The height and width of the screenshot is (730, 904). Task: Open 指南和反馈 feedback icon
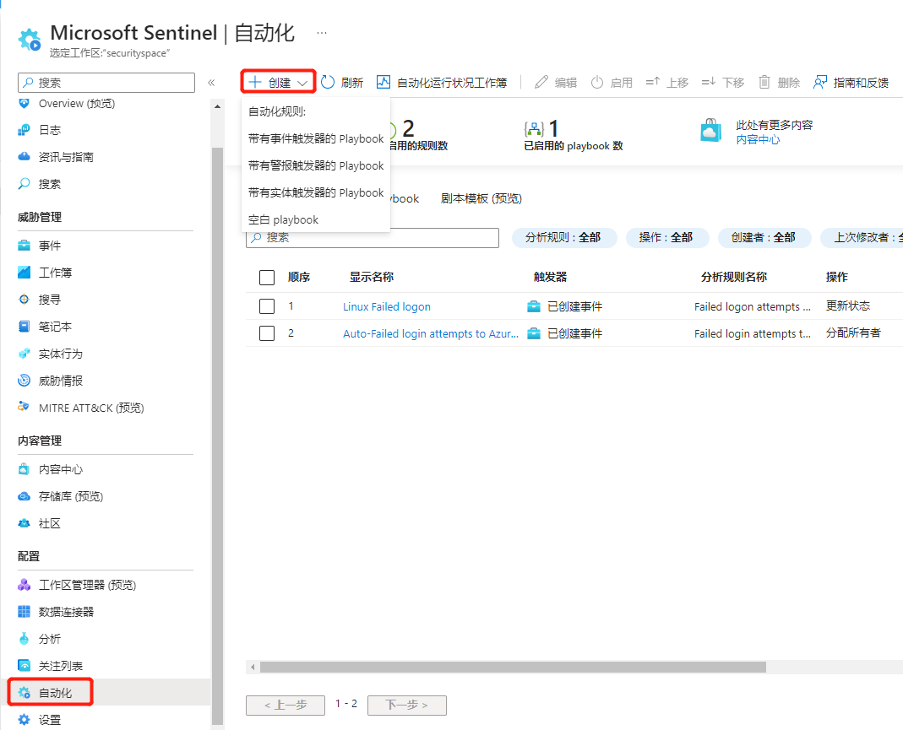(820, 82)
